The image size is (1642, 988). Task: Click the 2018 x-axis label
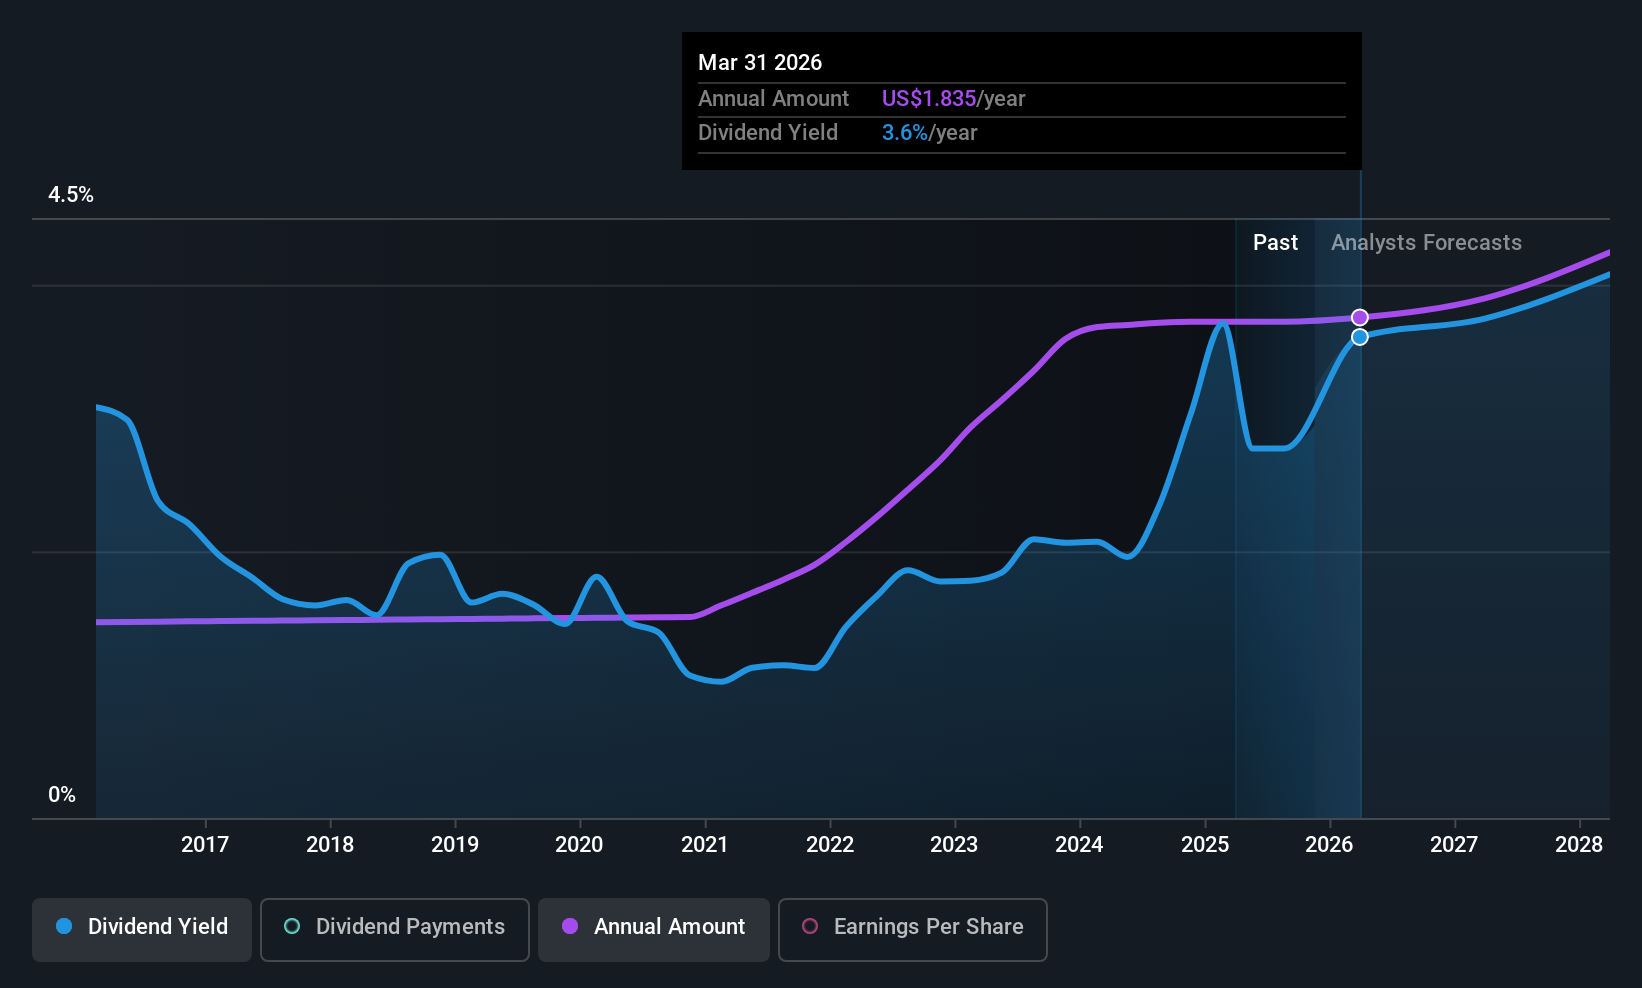pyautogui.click(x=330, y=845)
